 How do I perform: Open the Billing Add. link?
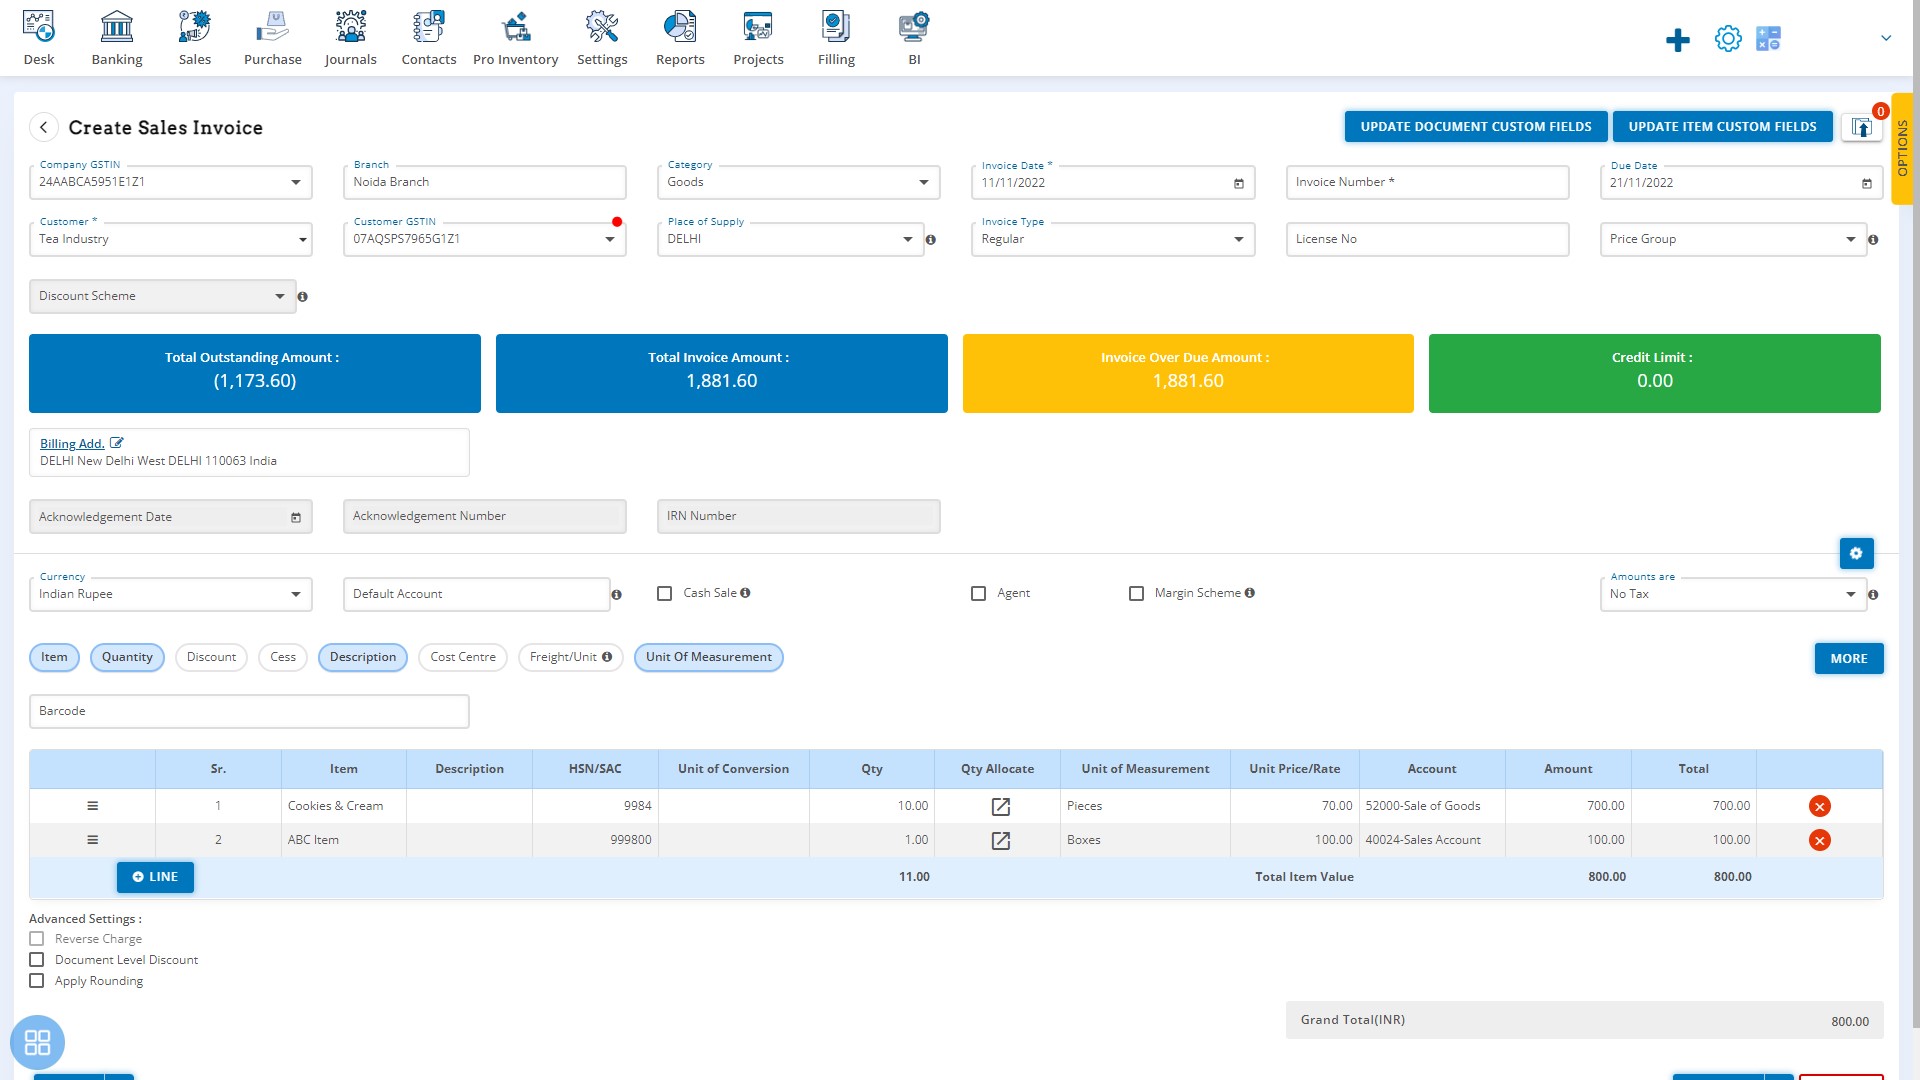click(x=72, y=444)
